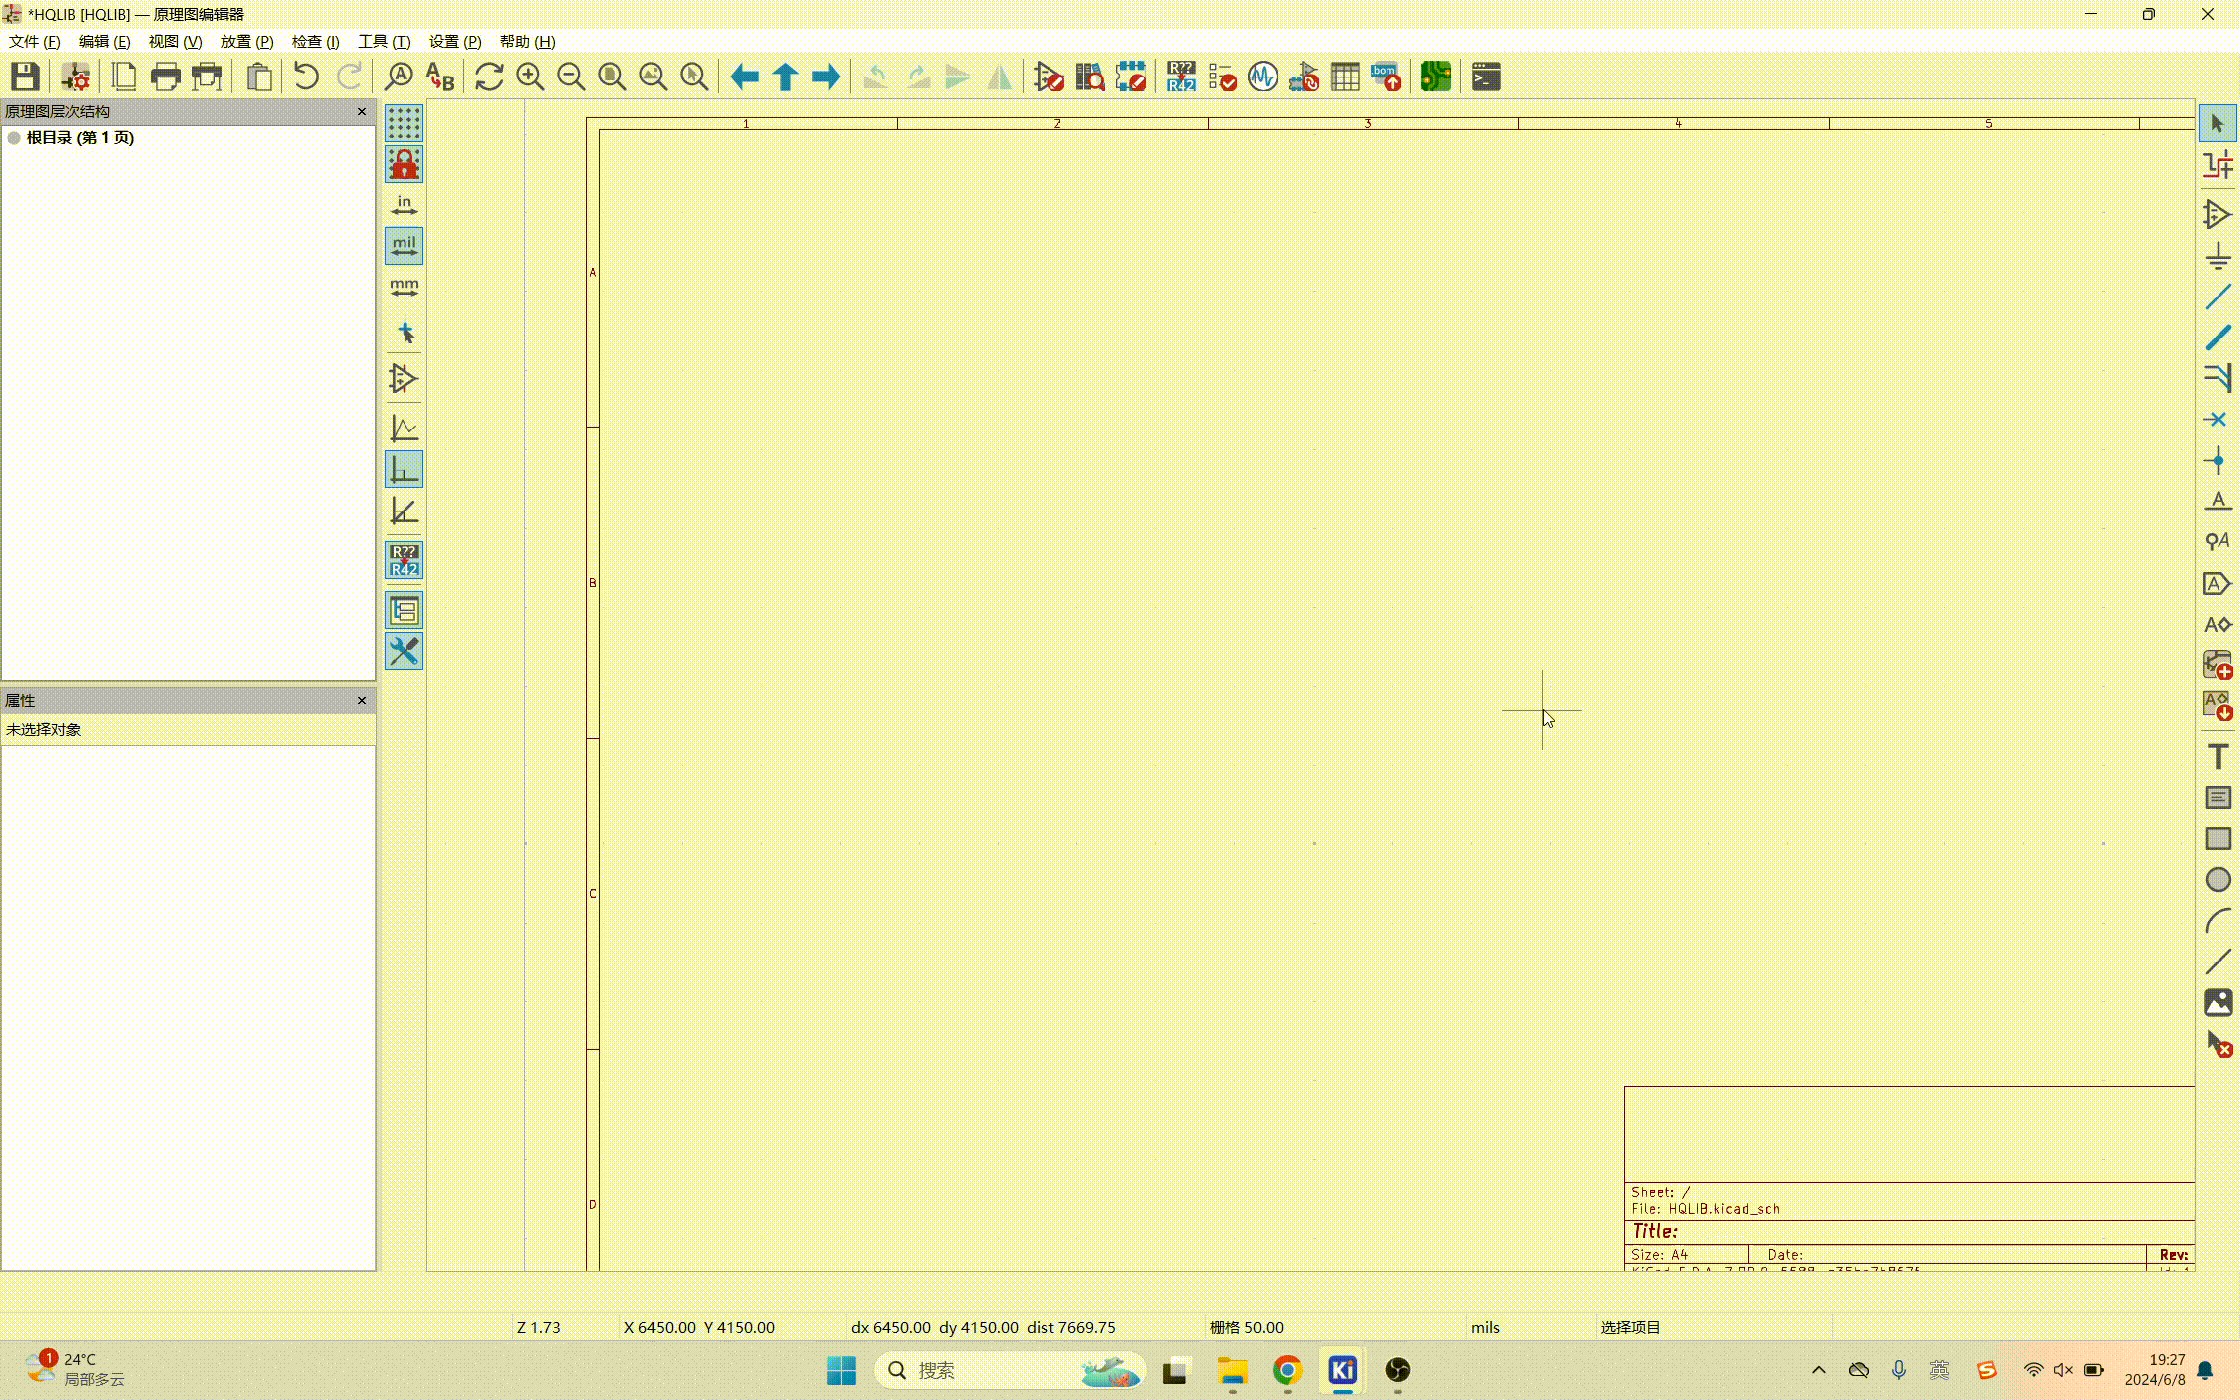The height and width of the screenshot is (1400, 2240).
Task: Select the Add power symbol tool
Action: click(2217, 256)
